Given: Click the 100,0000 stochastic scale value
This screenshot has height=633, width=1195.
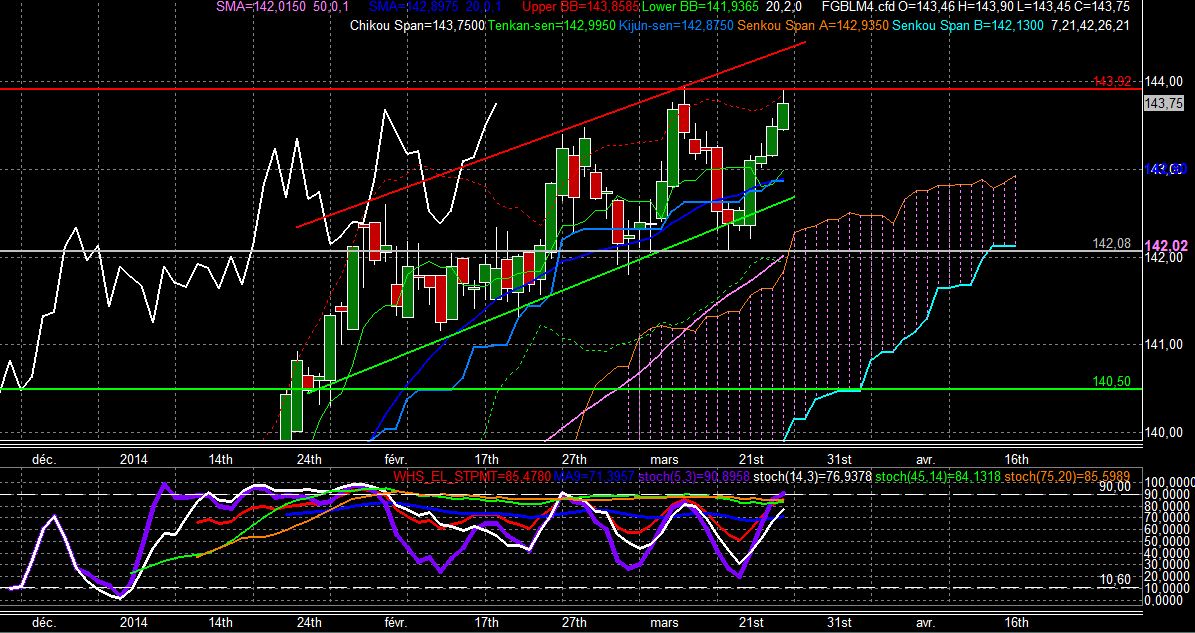Looking at the screenshot, I should point(1169,482).
